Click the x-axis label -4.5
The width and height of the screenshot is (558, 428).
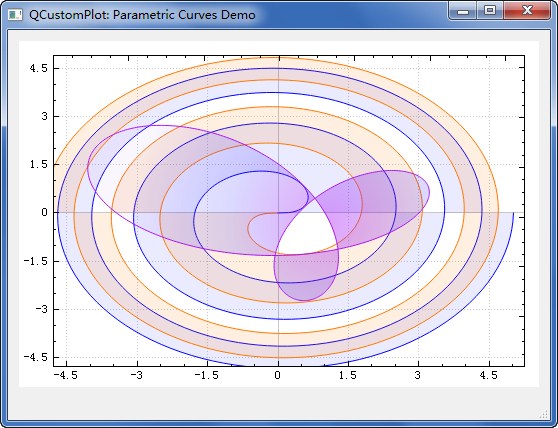click(x=65, y=376)
